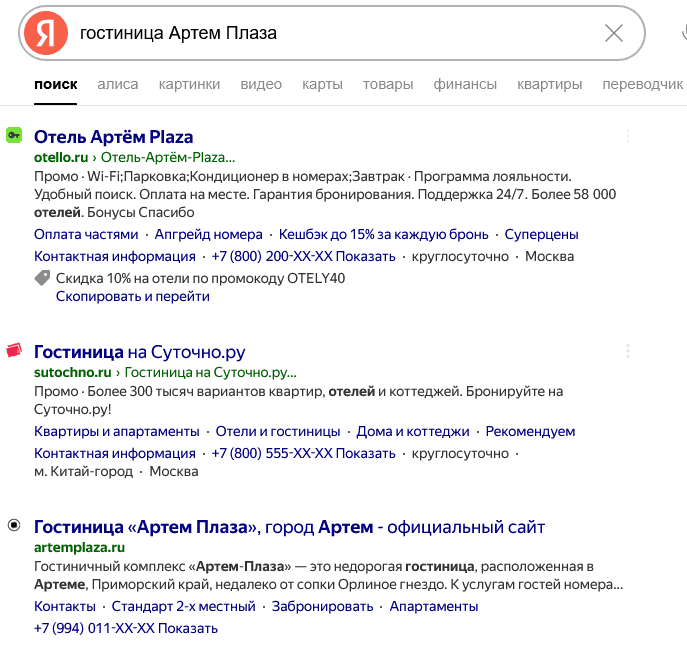Open the видео search tab

[x=261, y=85]
